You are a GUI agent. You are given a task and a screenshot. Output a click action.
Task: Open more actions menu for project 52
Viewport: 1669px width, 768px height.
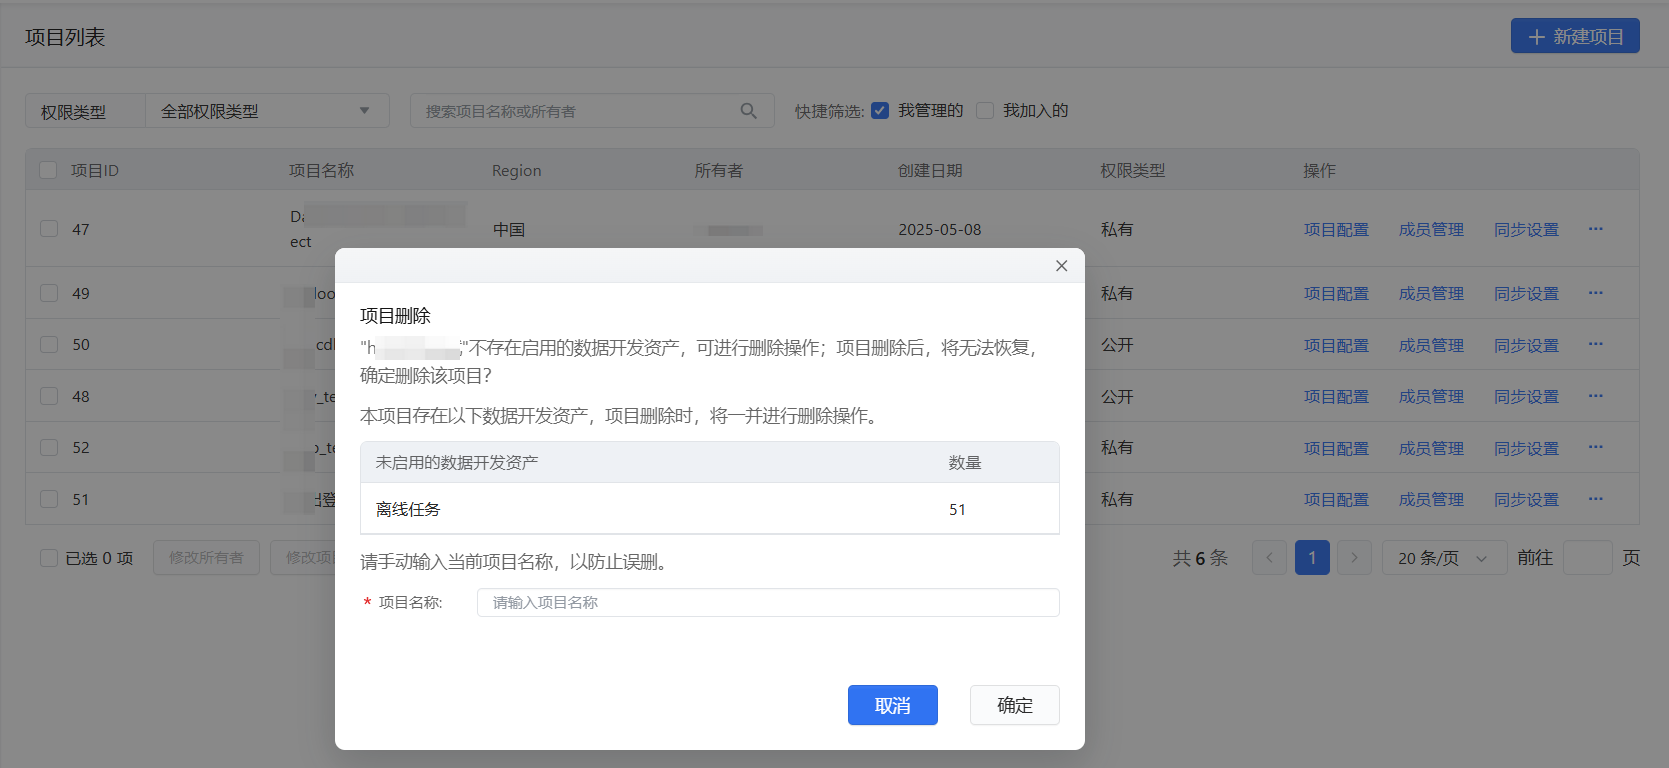[x=1595, y=447]
